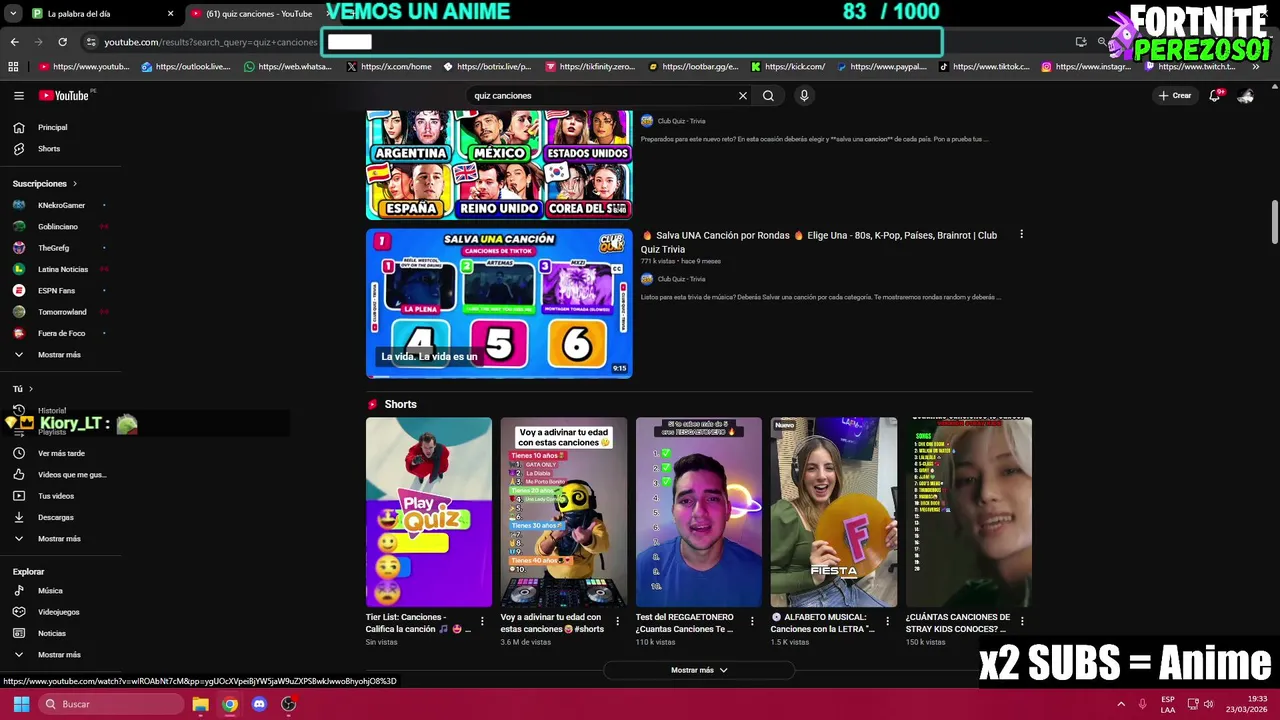Open Chrome from the taskbar
Image resolution: width=1280 pixels, height=720 pixels.
[x=230, y=704]
